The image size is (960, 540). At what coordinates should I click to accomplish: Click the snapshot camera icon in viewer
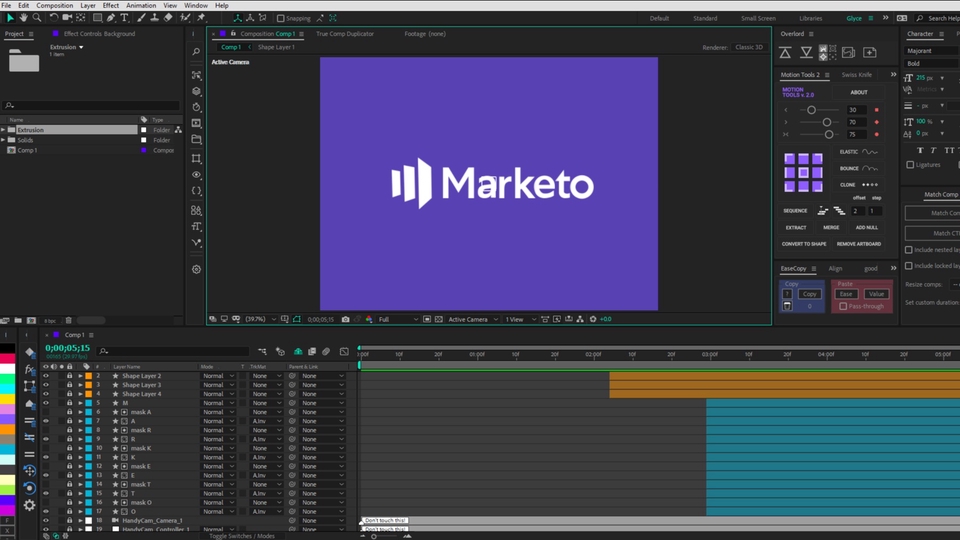pos(346,319)
